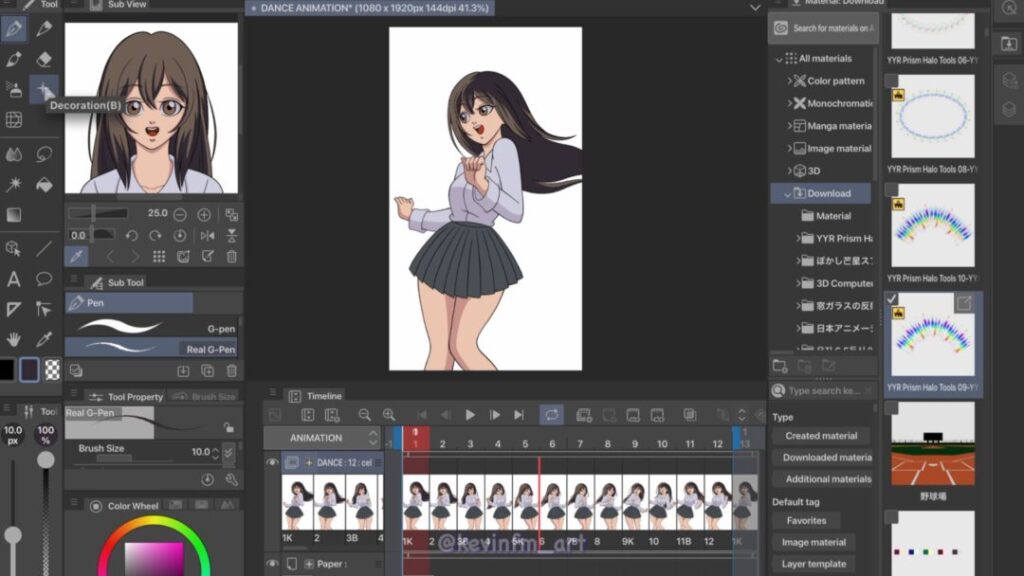1024x576 pixels.
Task: Select the Decoration tool
Action: 44,89
